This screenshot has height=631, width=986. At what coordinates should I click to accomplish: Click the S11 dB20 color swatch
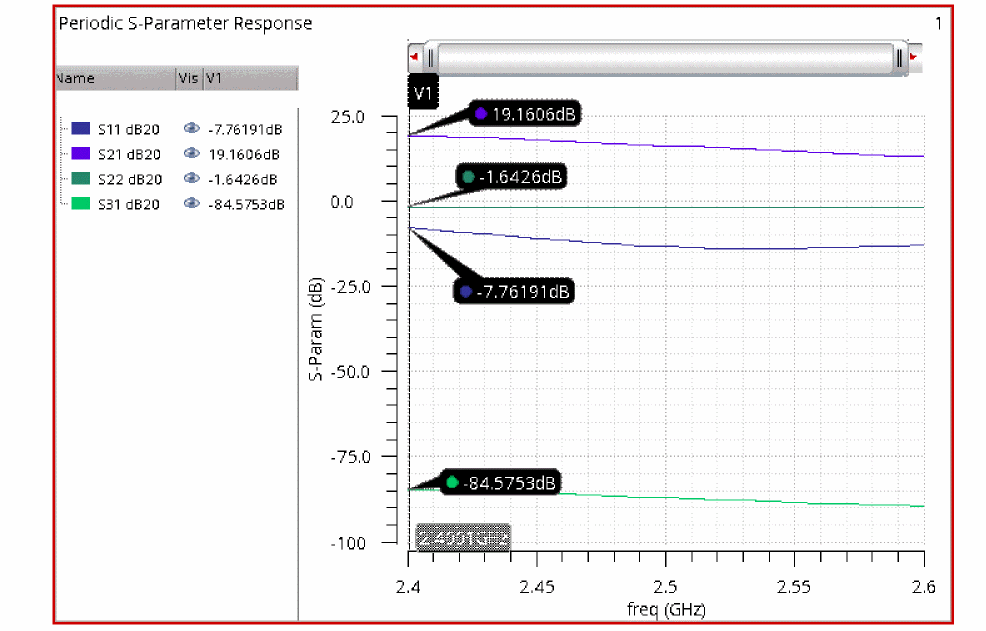(x=80, y=128)
